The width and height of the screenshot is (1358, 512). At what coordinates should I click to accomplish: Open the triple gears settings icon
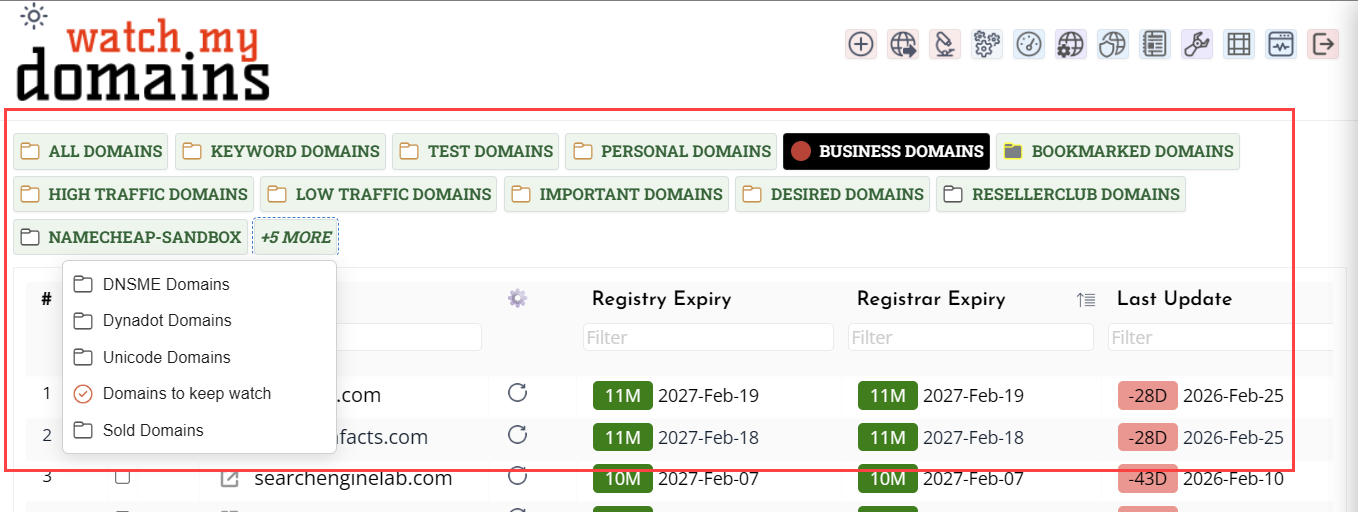[x=987, y=44]
